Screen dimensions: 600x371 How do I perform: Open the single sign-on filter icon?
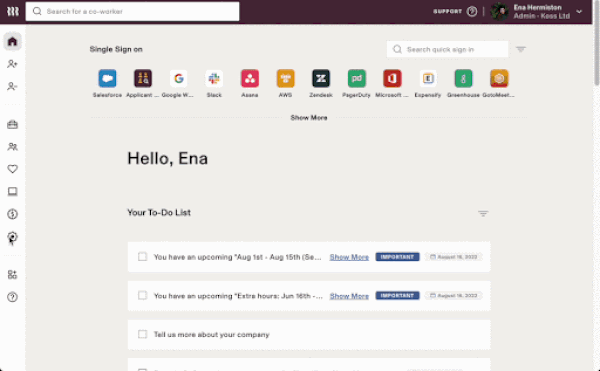coord(521,49)
